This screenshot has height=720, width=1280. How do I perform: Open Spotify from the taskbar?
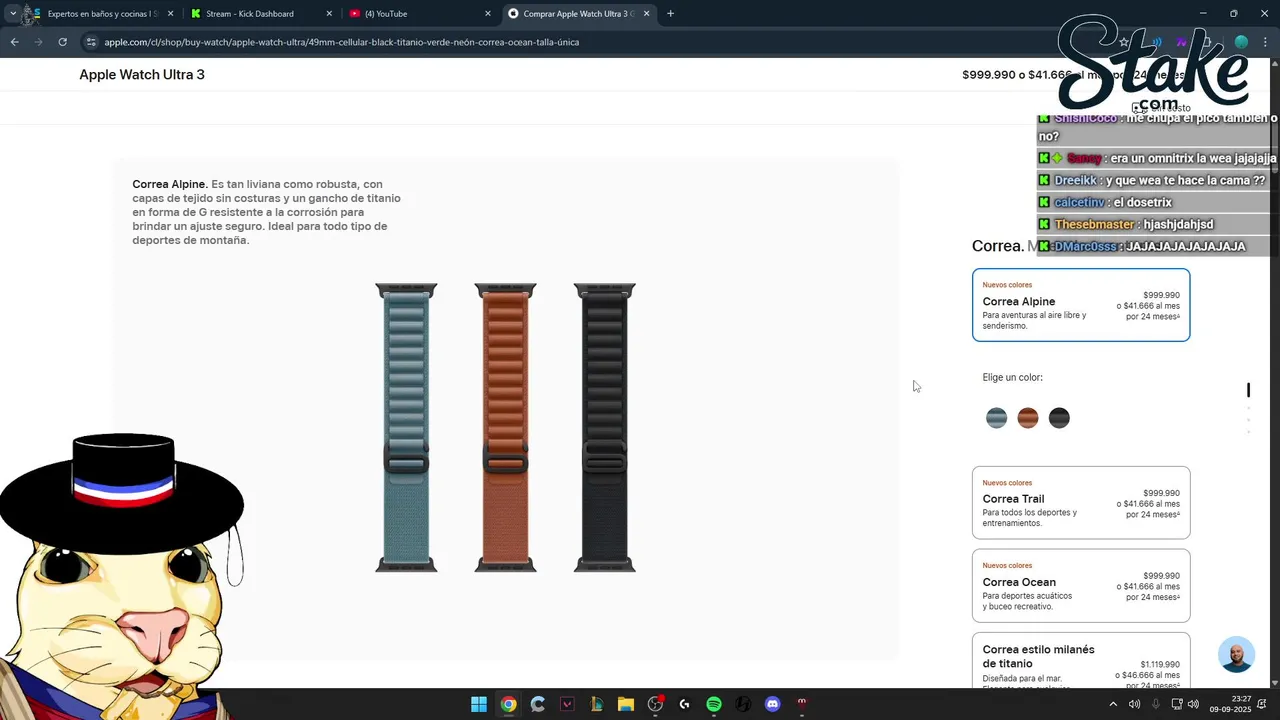(714, 704)
